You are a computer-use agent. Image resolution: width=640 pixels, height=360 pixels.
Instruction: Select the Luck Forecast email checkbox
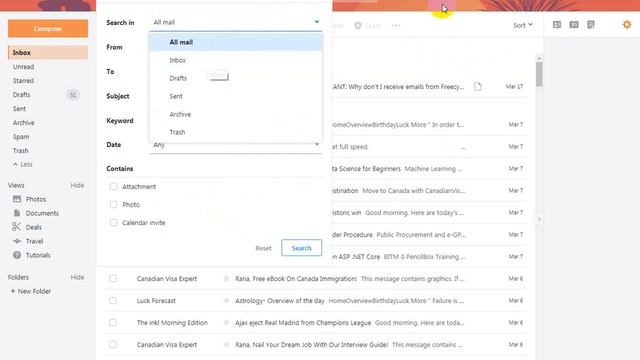pyautogui.click(x=113, y=301)
